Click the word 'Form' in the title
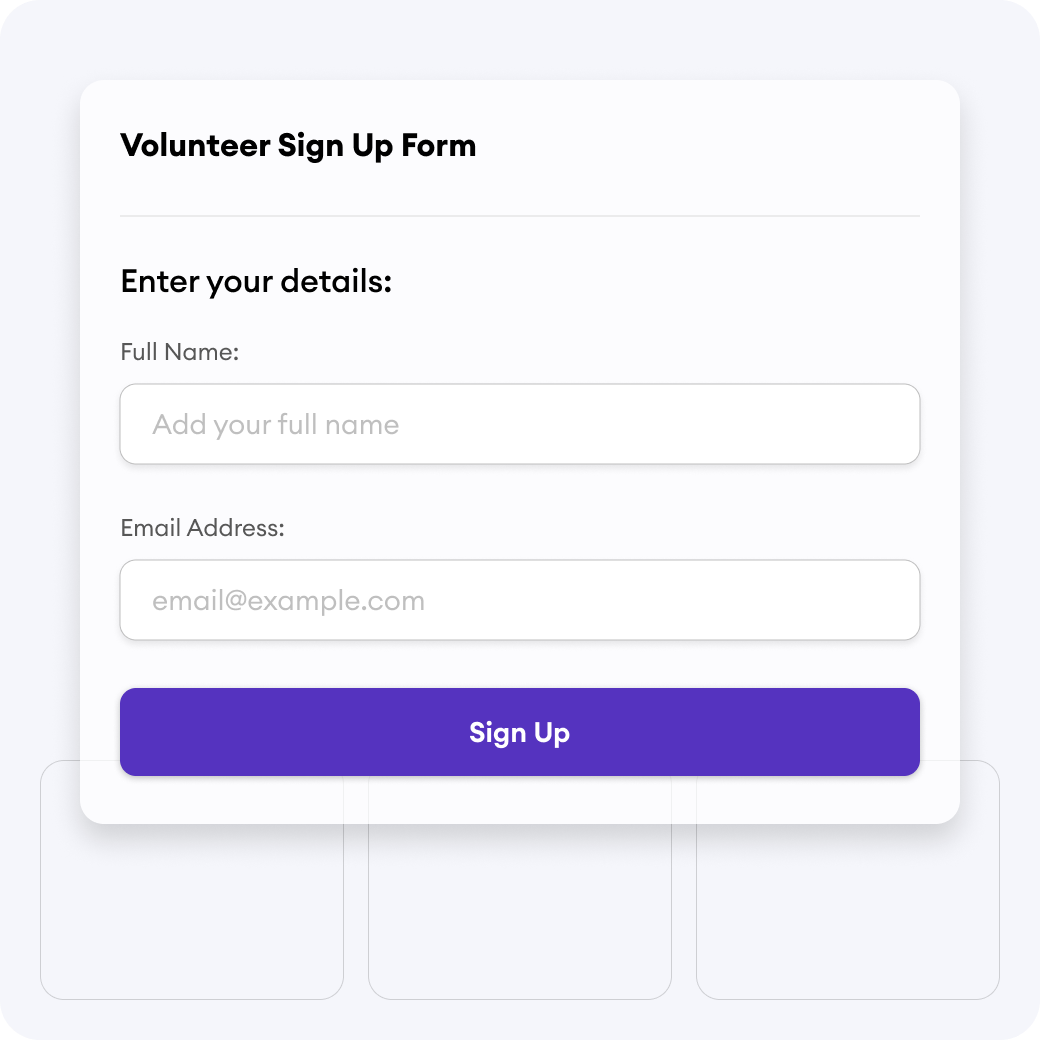This screenshot has width=1040, height=1040. point(438,145)
